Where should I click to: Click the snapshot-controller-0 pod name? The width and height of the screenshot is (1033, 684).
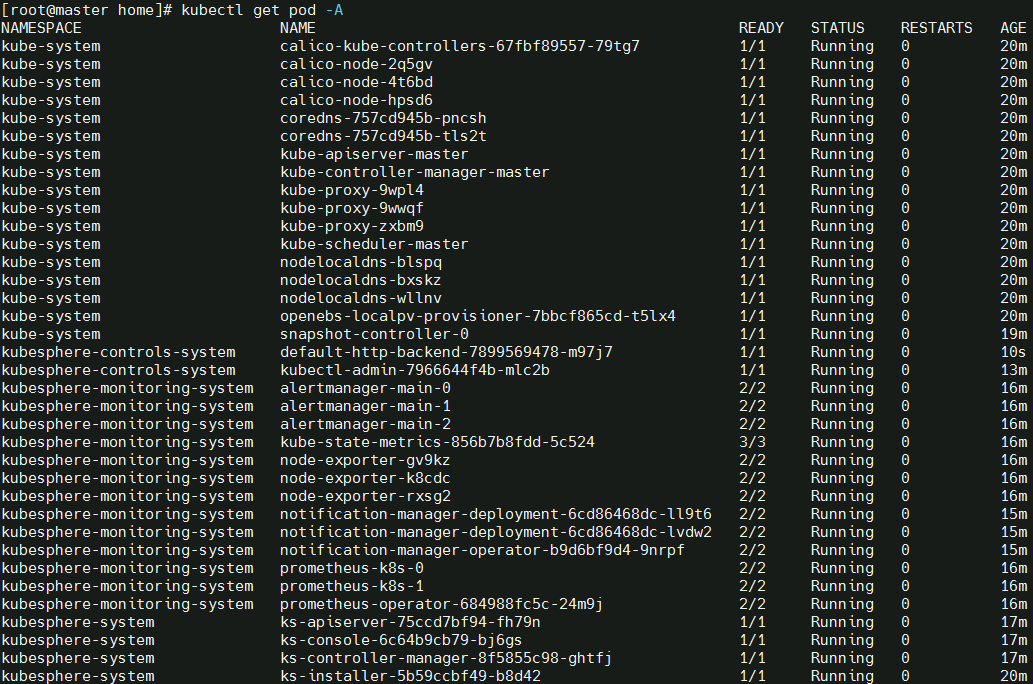click(374, 334)
